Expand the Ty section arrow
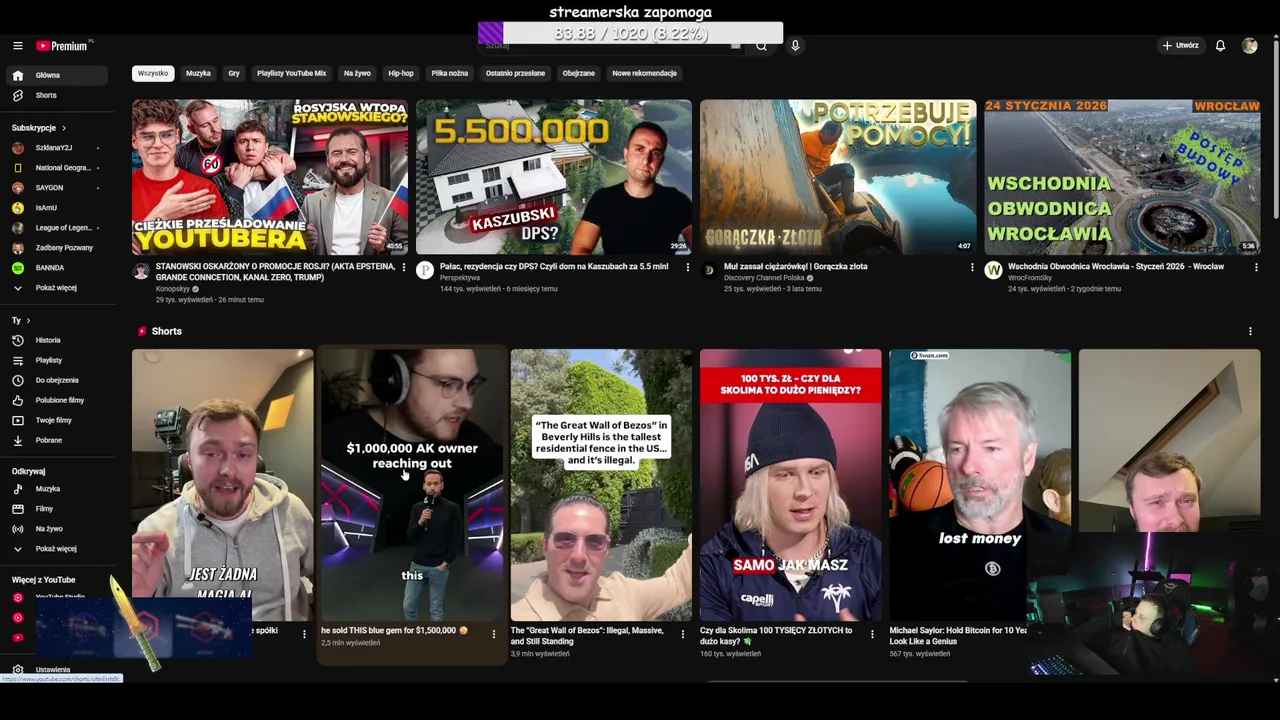The height and width of the screenshot is (720, 1280). click(28, 320)
